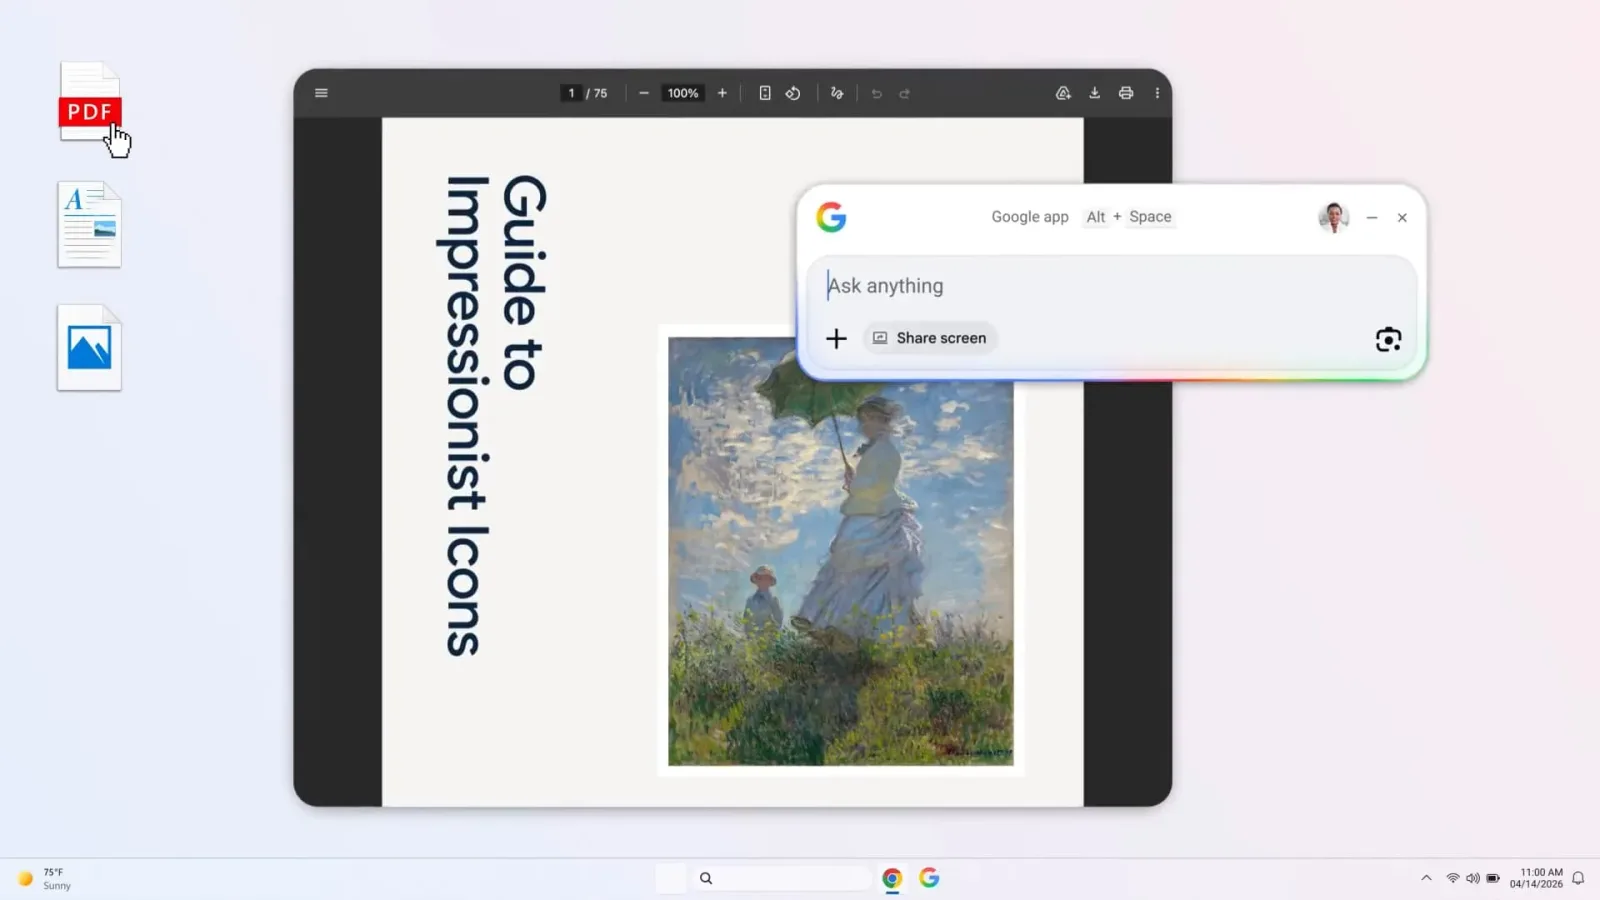Click the Google G logo in the overlay
Screen dimensions: 1600x900
[x=832, y=218]
